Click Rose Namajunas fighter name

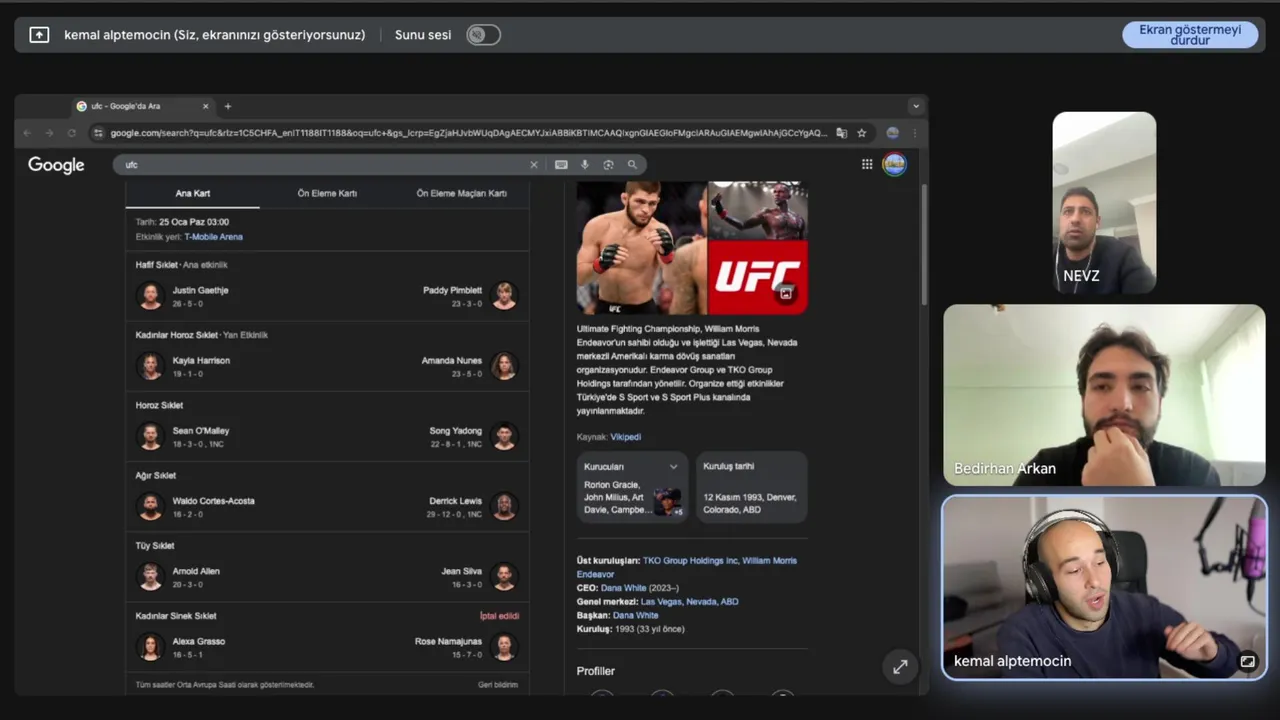click(449, 641)
